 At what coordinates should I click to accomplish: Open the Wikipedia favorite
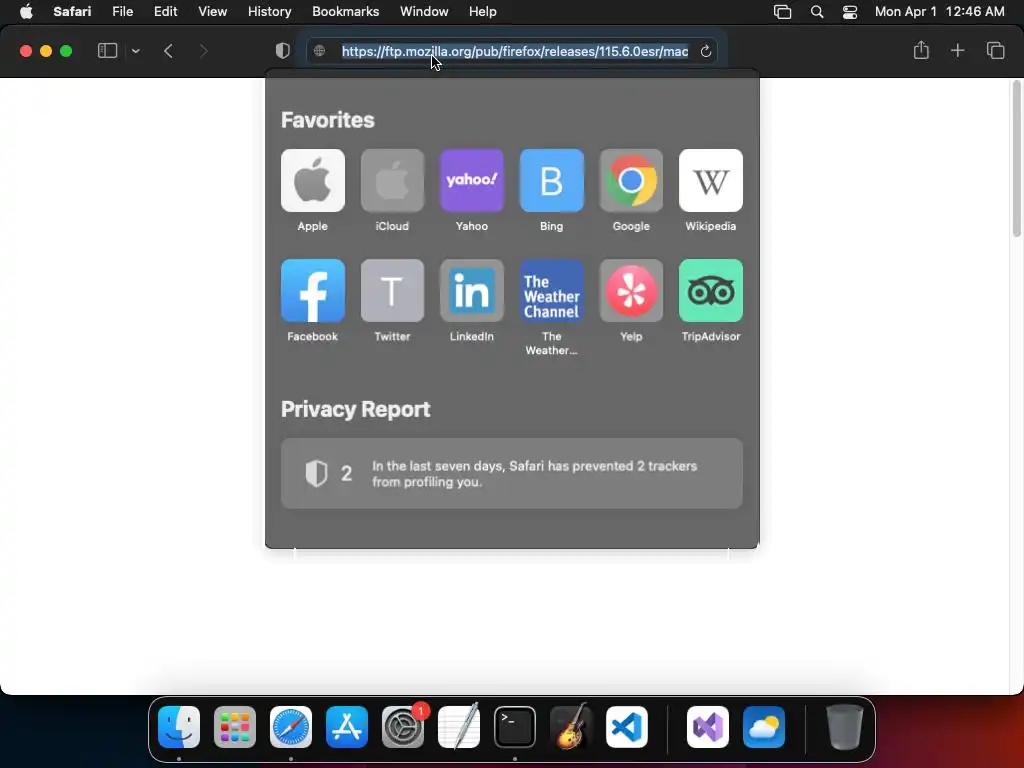[711, 180]
